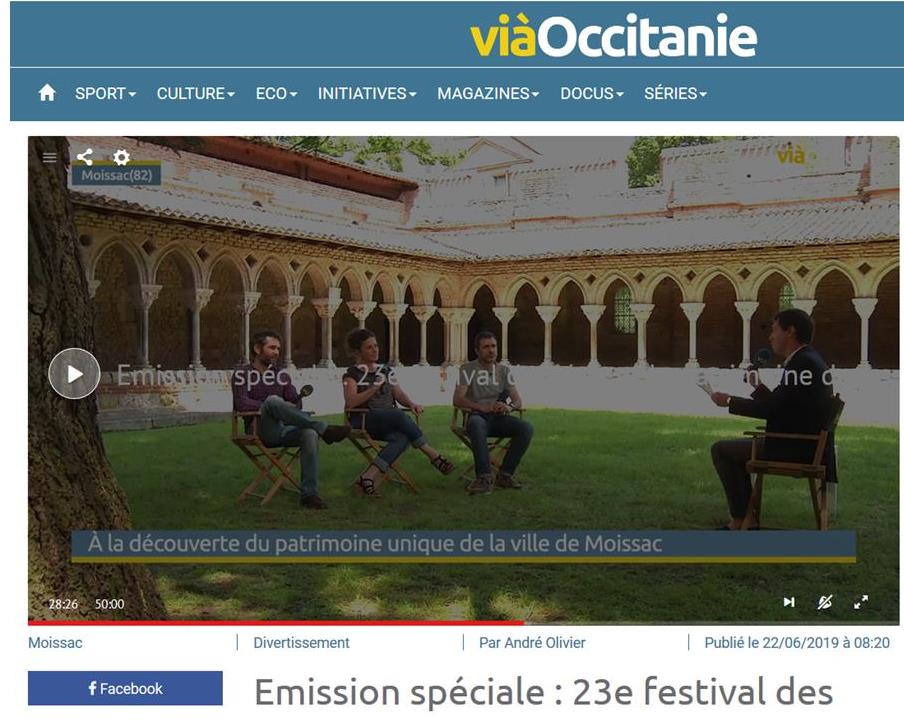Share the article on Facebook

click(x=125, y=688)
